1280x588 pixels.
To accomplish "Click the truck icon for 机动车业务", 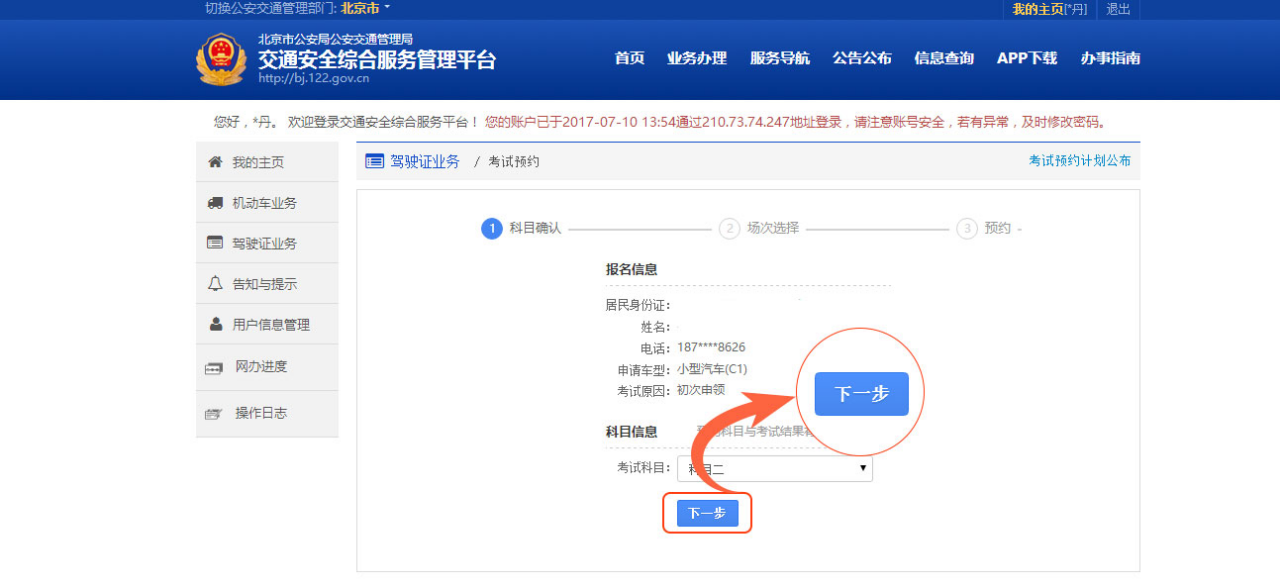I will 214,203.
